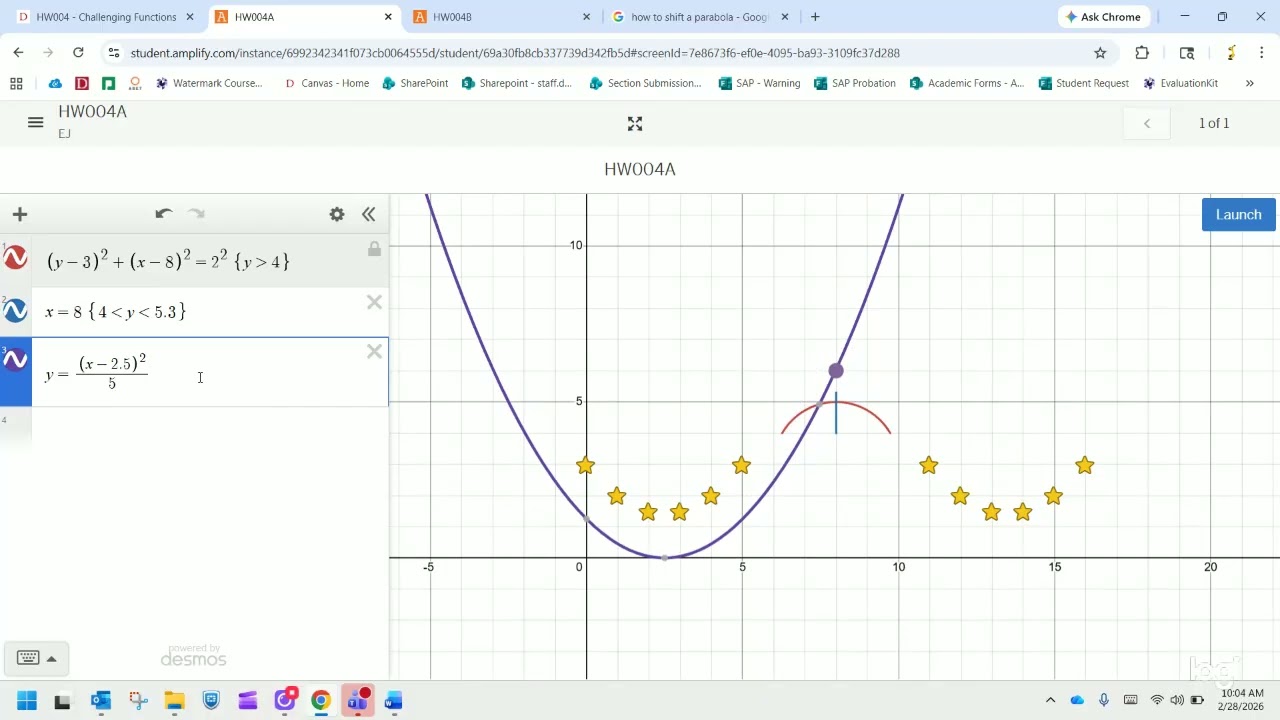Expand the keypad caret arrow
Image resolution: width=1280 pixels, height=720 pixels.
tap(52, 658)
